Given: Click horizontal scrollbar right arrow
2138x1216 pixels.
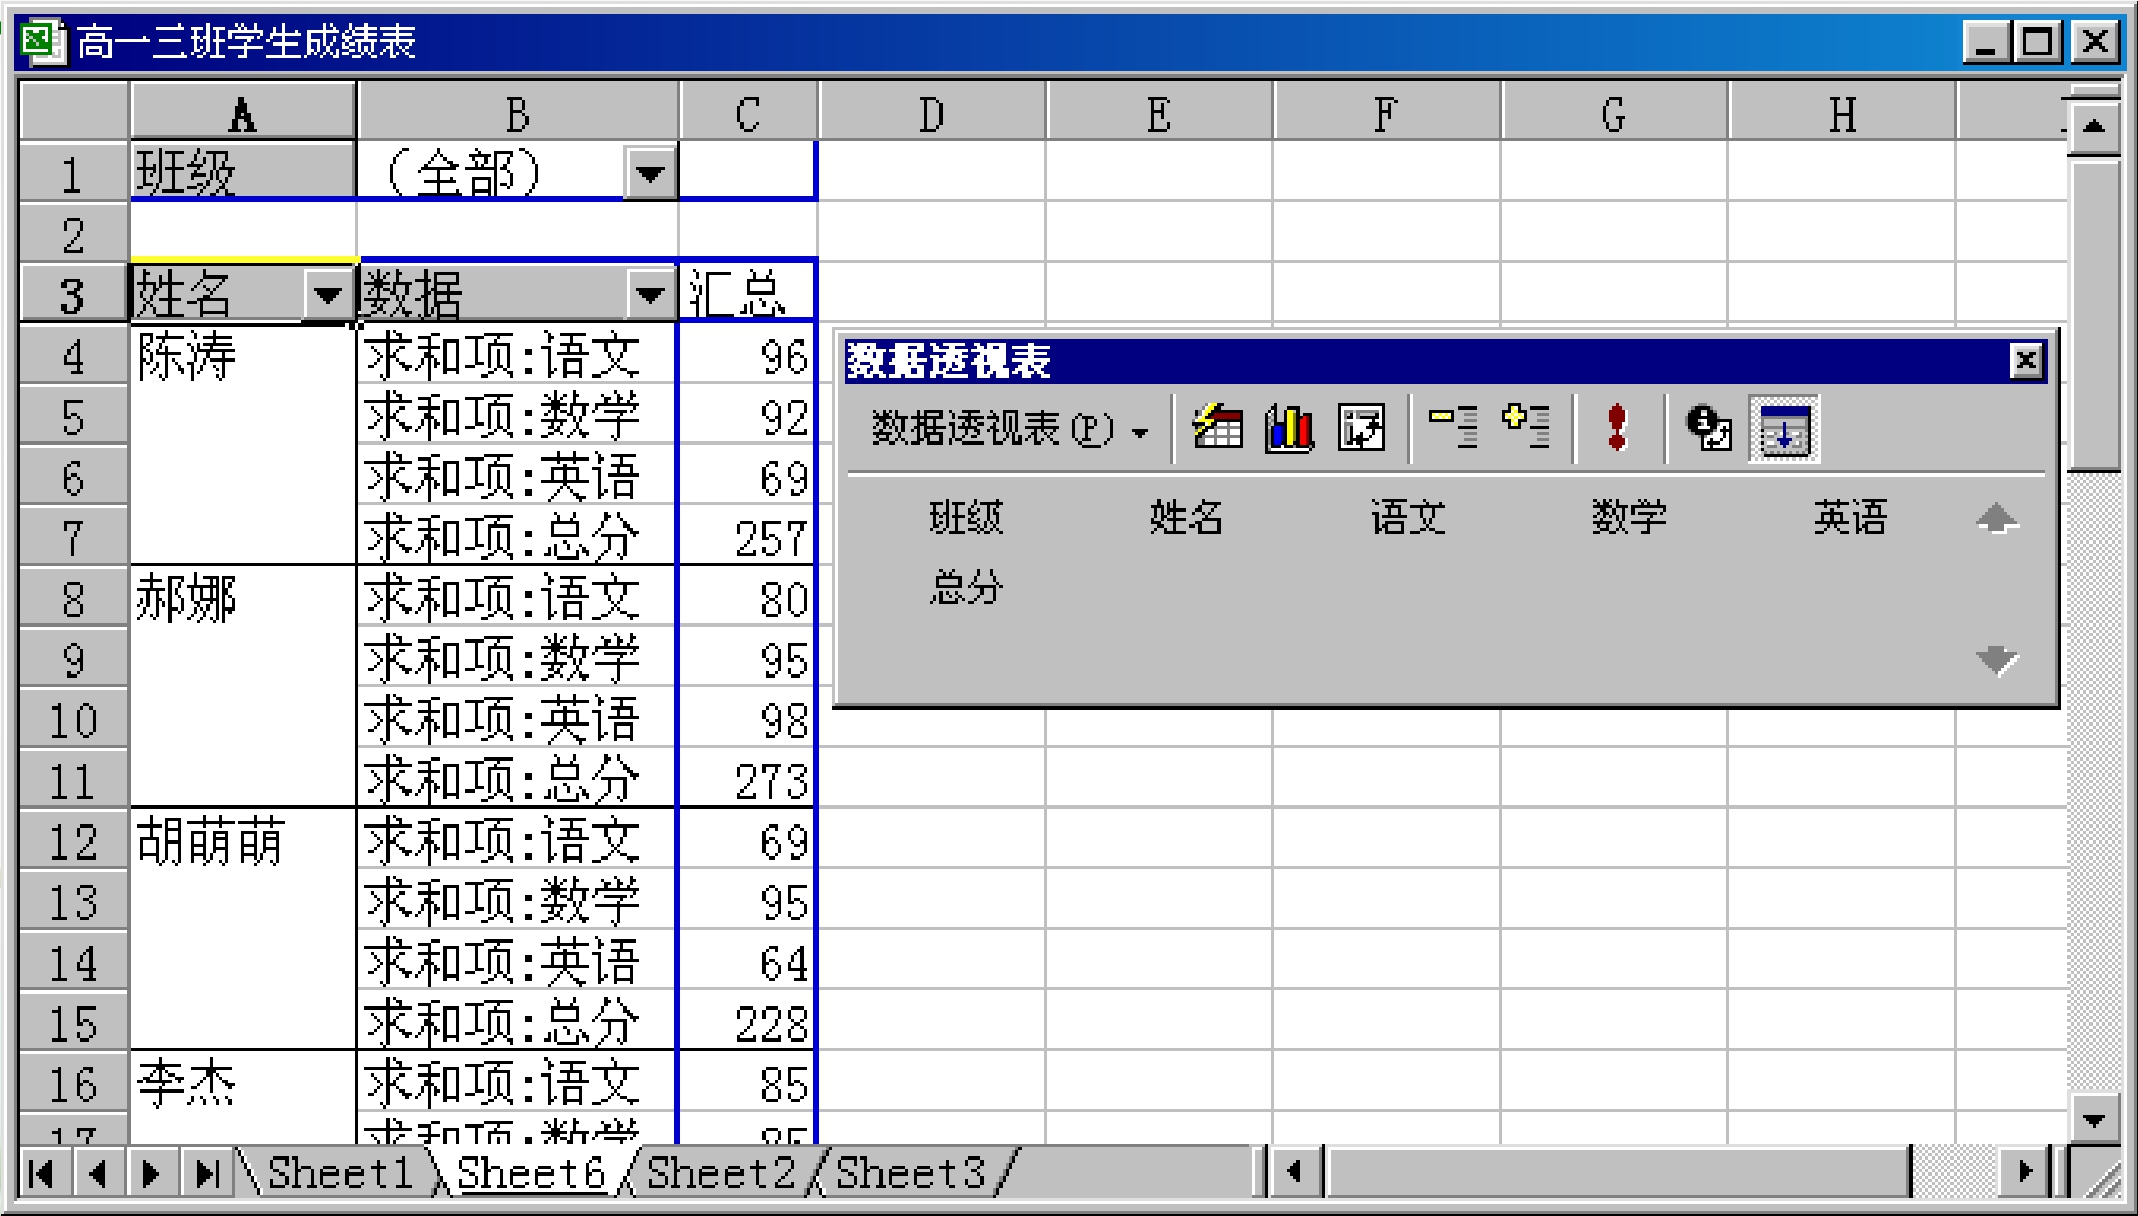Looking at the screenshot, I should pos(2025,1172).
